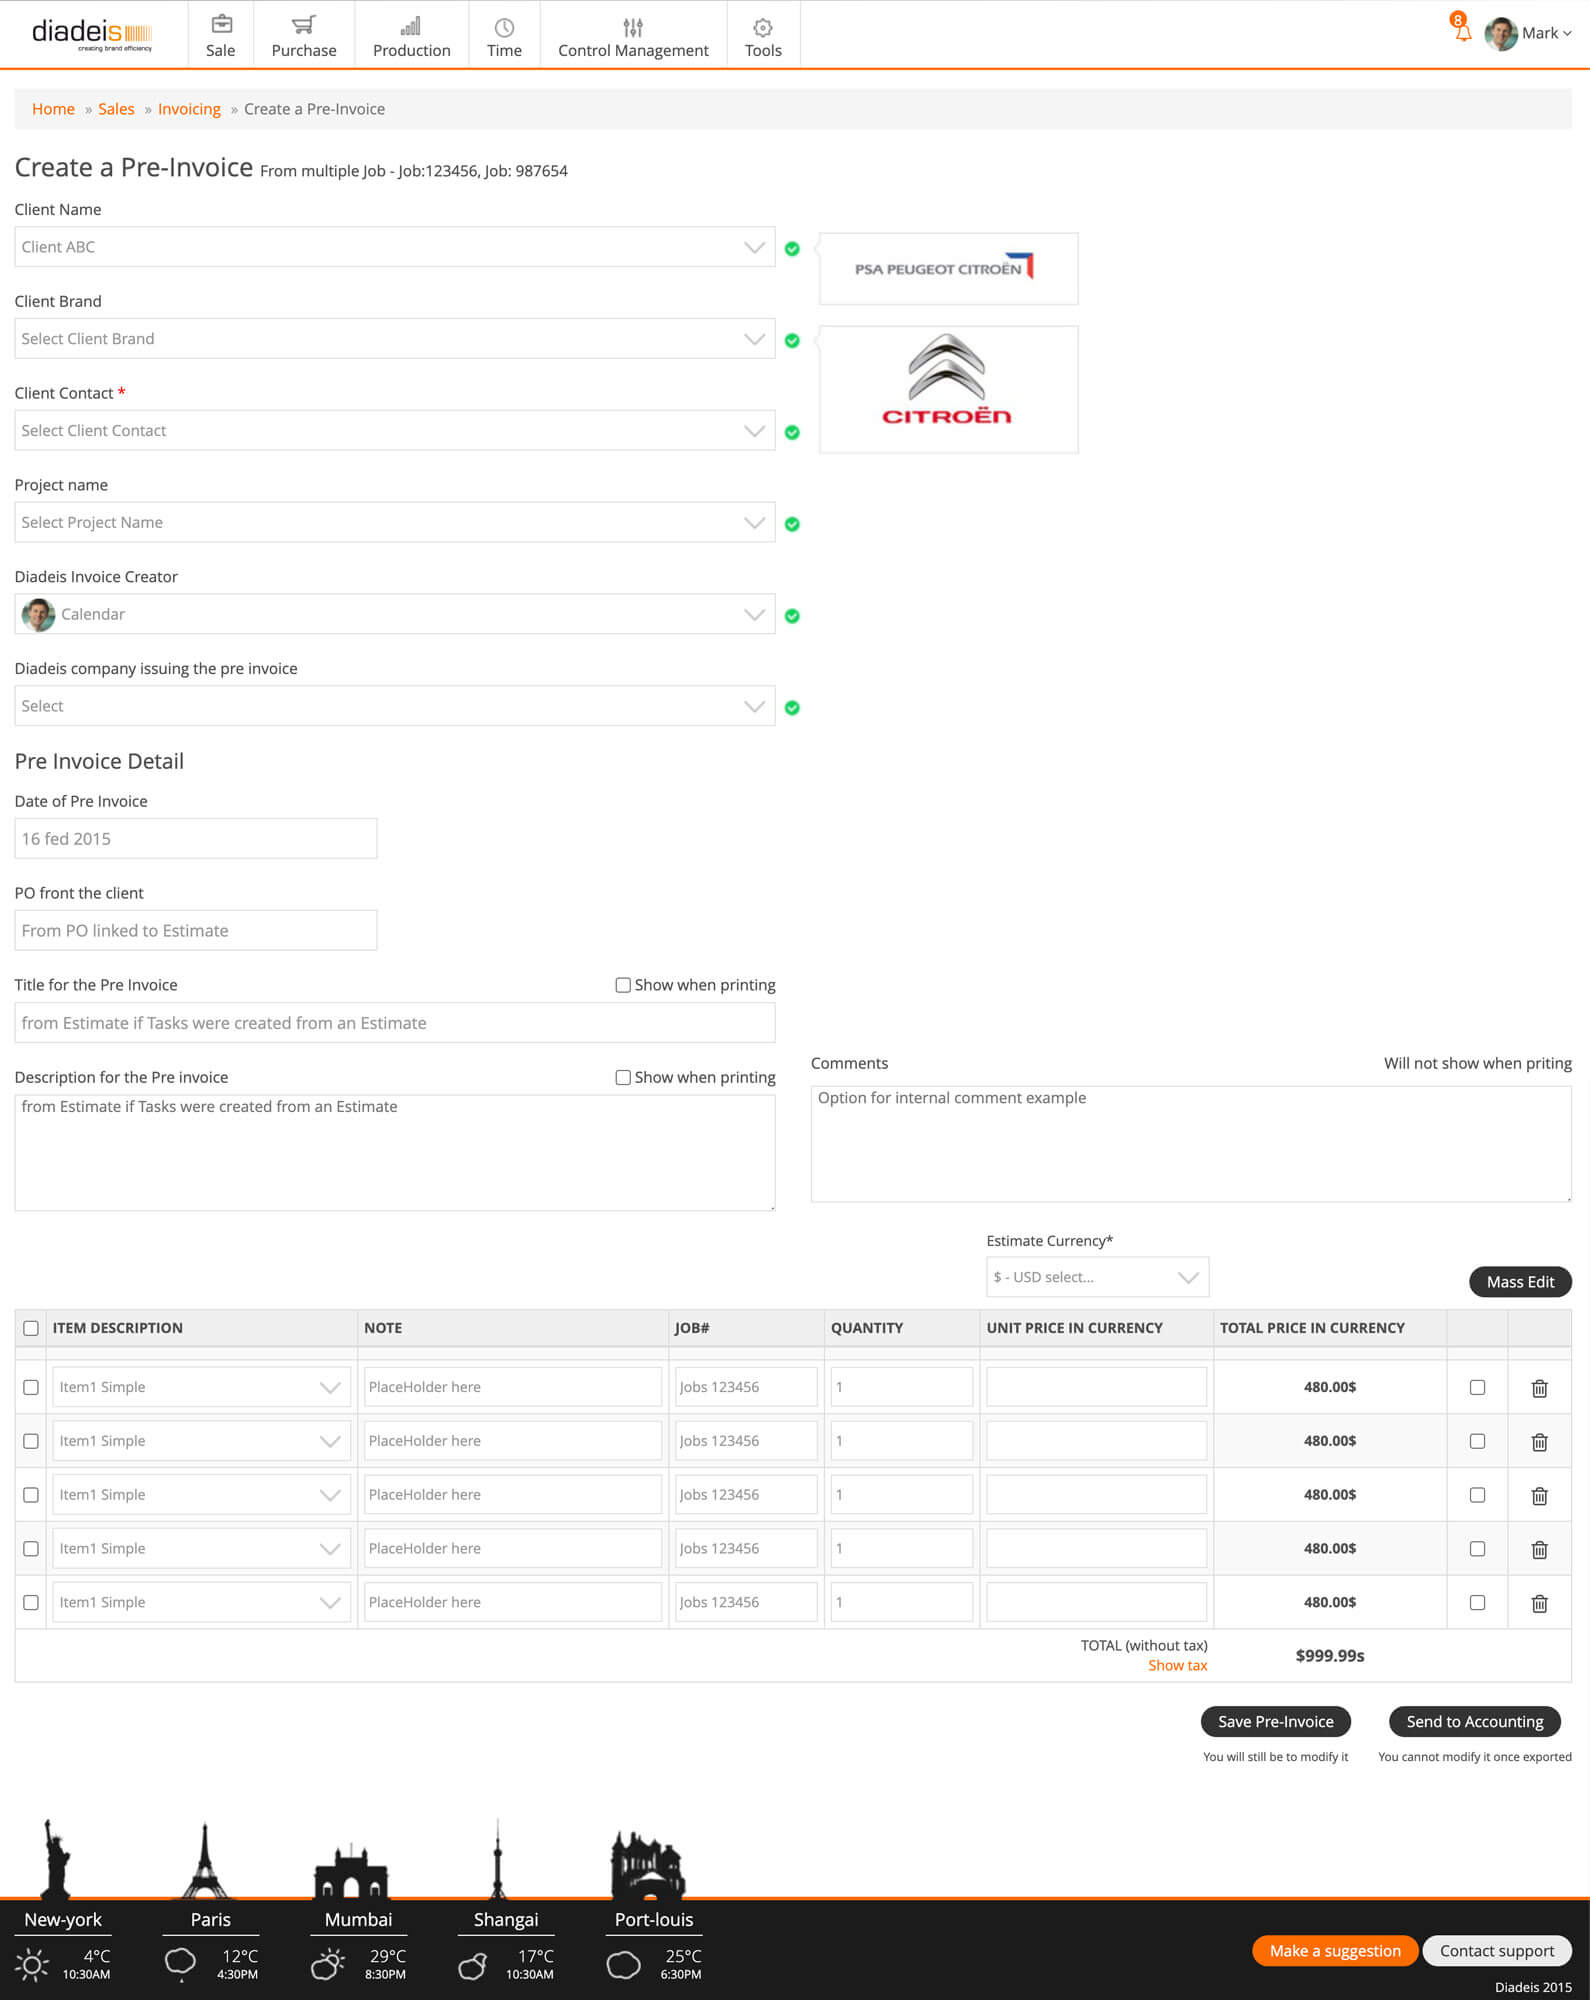
Task: Open the Control Management menu
Action: click(x=633, y=36)
